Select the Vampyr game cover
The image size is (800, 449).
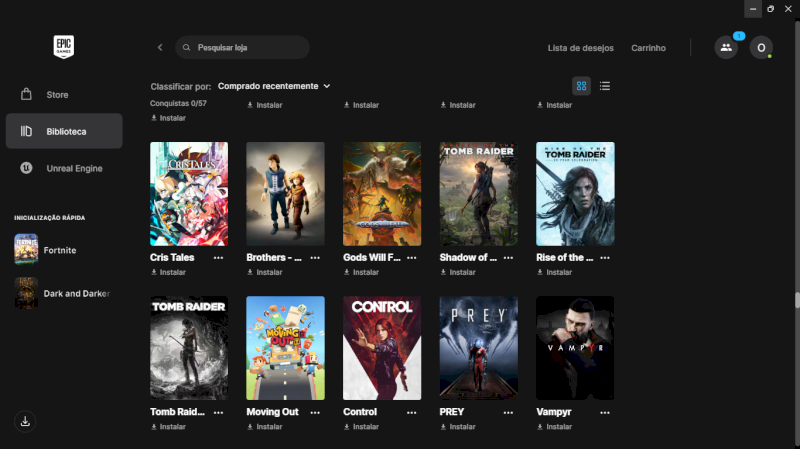point(575,348)
